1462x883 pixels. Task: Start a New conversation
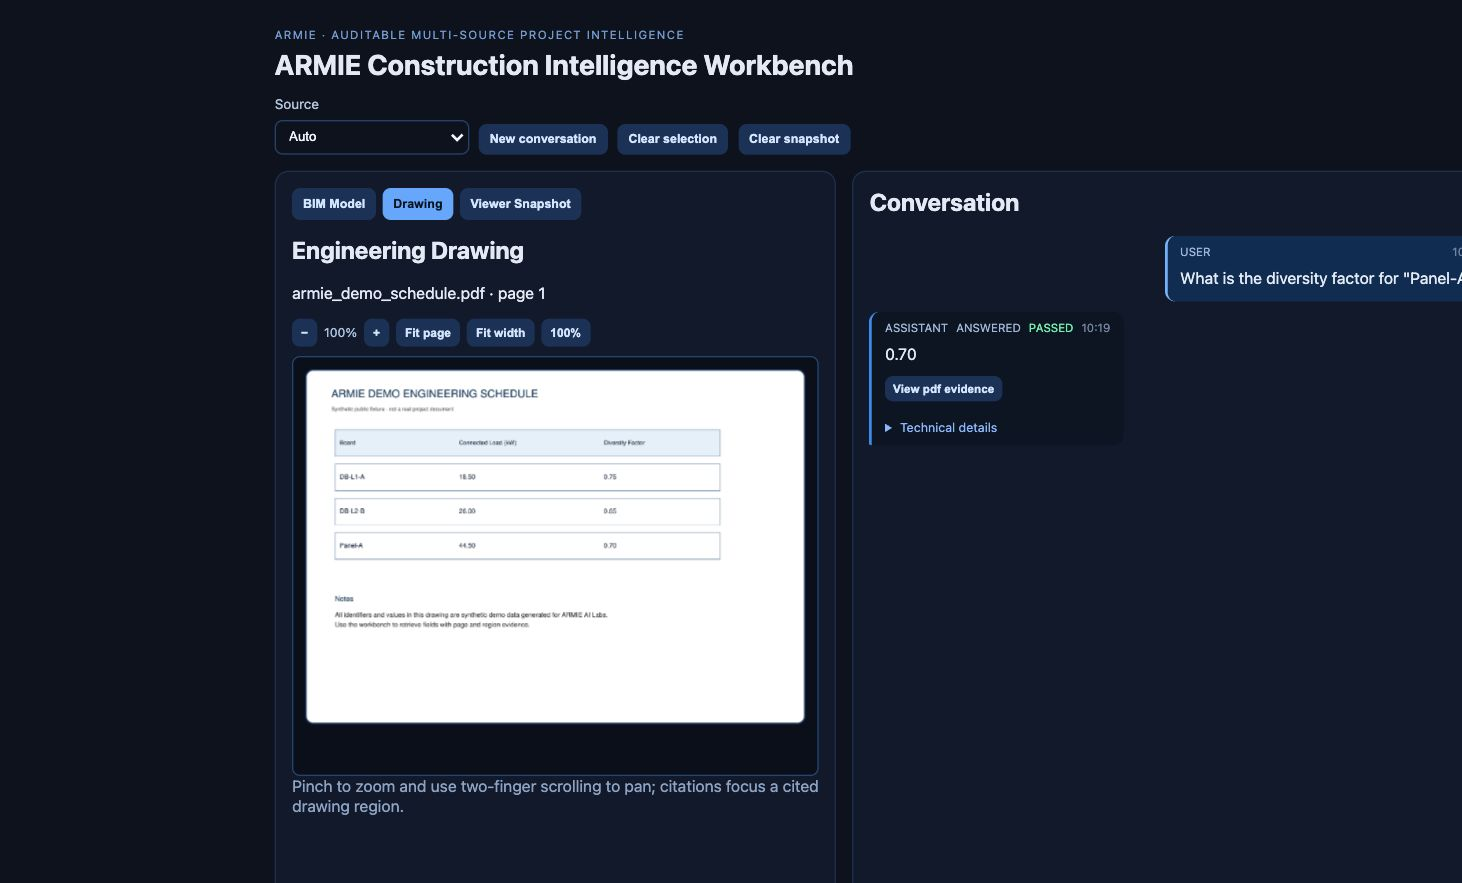pyautogui.click(x=543, y=139)
